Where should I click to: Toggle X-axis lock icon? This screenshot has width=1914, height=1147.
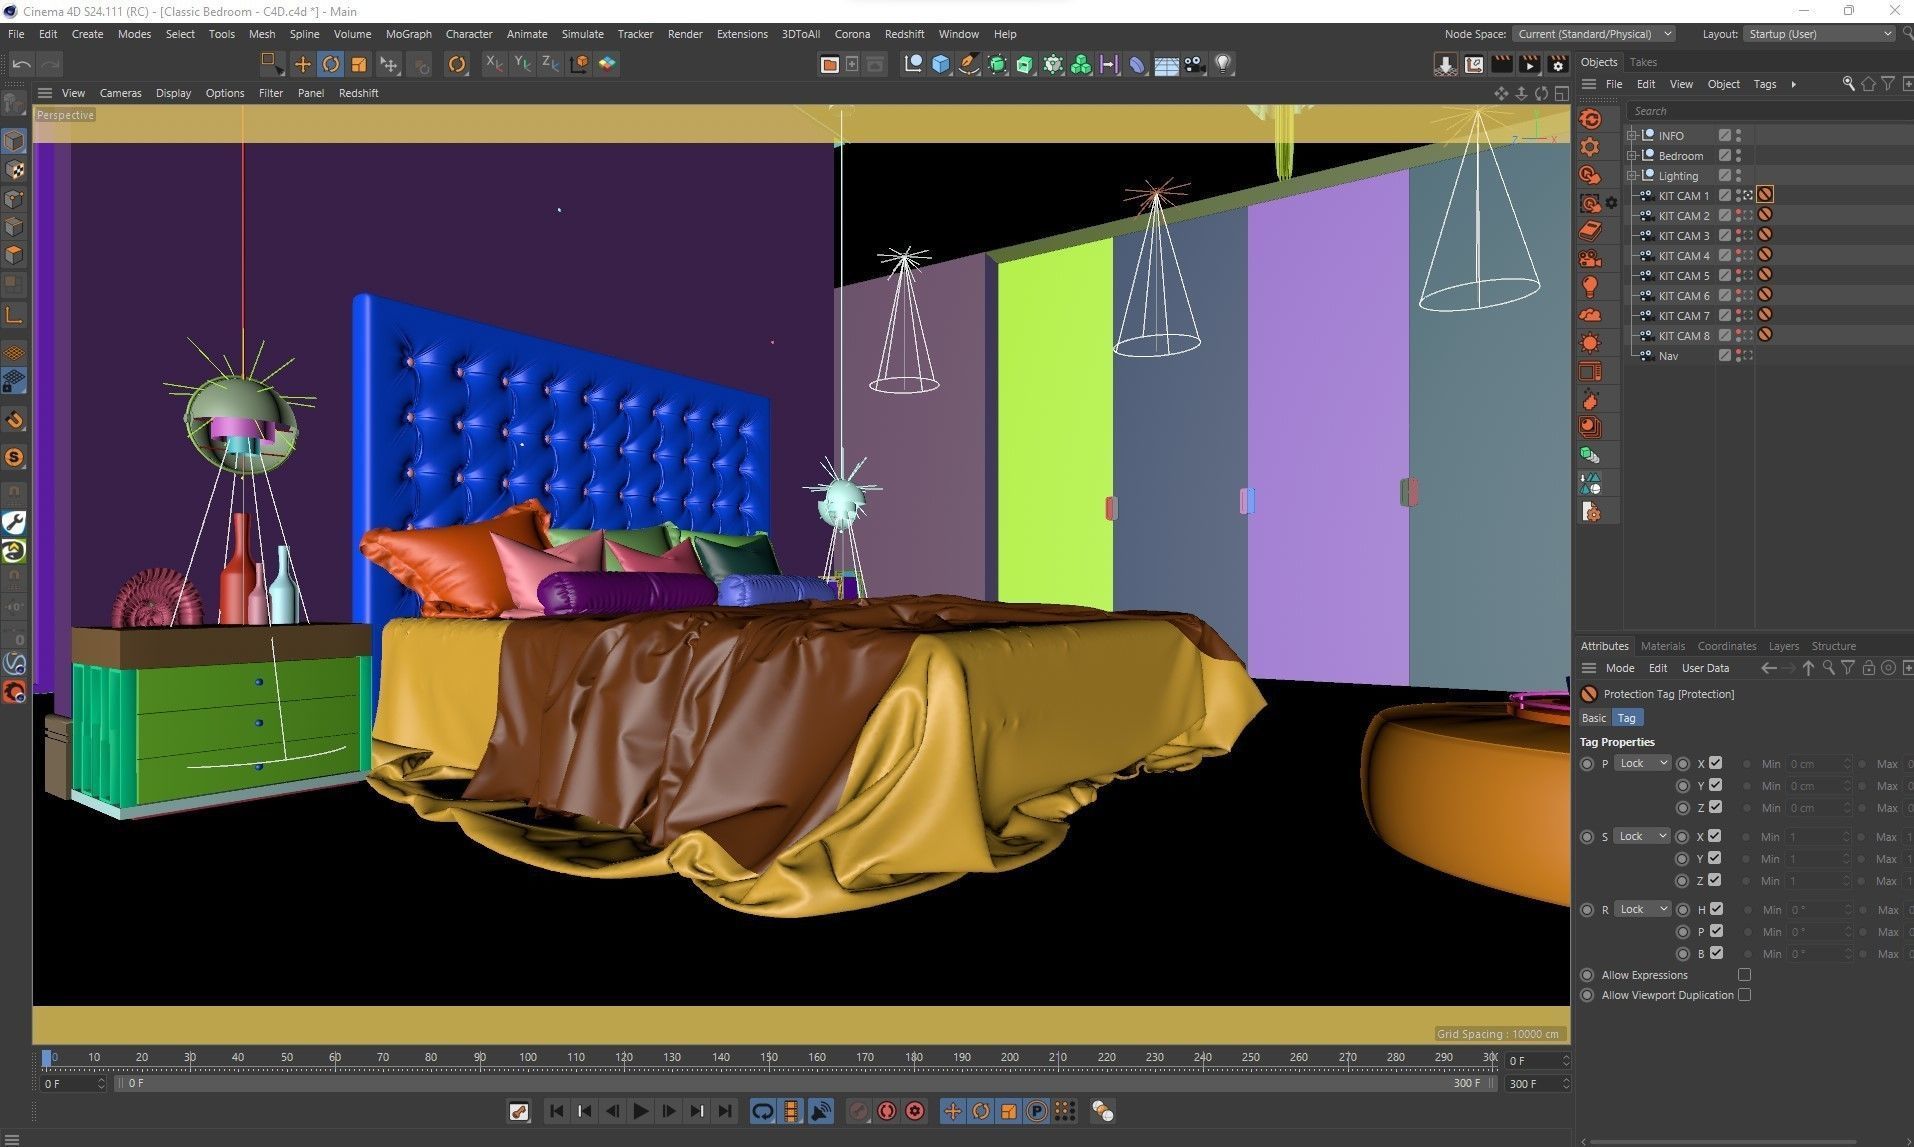click(x=494, y=64)
